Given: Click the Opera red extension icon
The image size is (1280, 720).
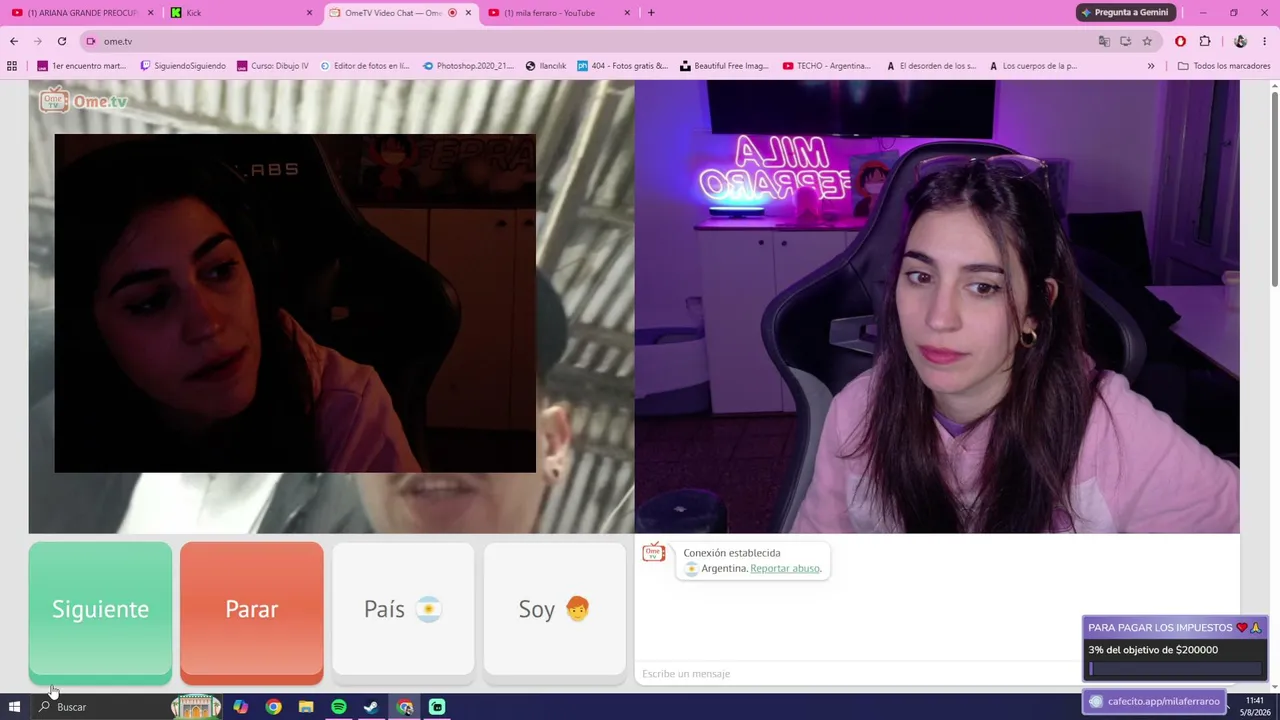Looking at the screenshot, I should click(1181, 41).
